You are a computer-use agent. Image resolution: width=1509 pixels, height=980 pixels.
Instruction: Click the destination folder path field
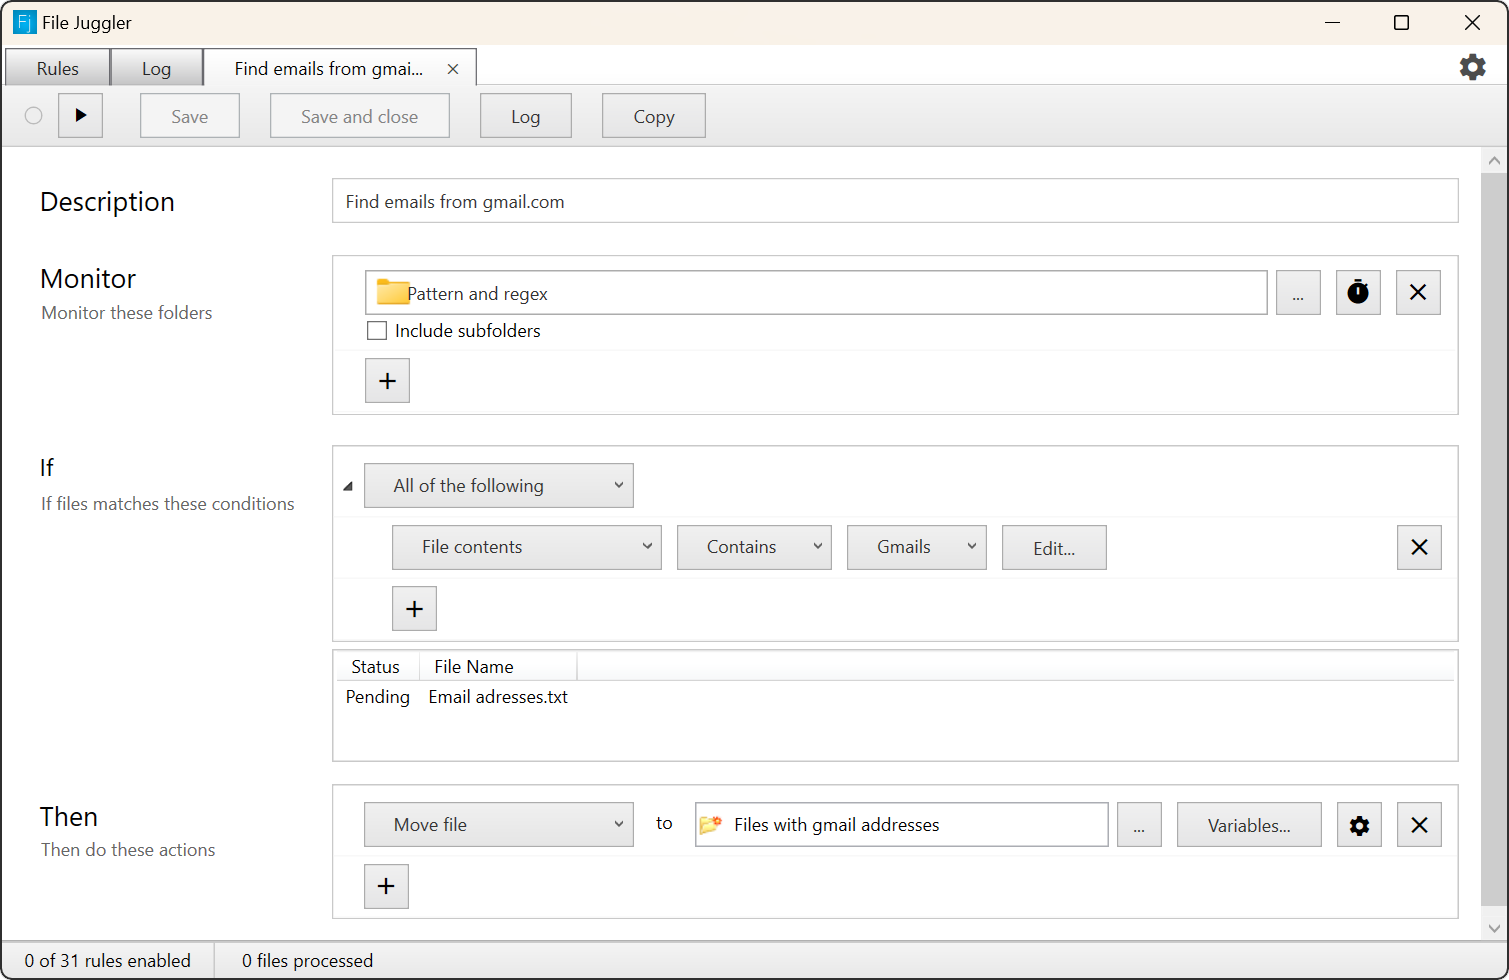pos(902,825)
